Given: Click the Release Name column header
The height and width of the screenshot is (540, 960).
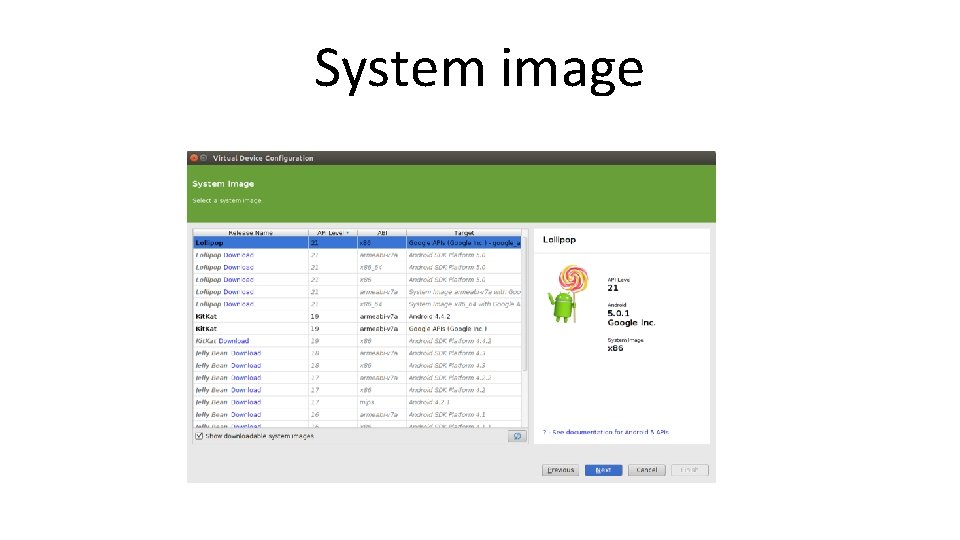Looking at the screenshot, I should click(x=250, y=233).
